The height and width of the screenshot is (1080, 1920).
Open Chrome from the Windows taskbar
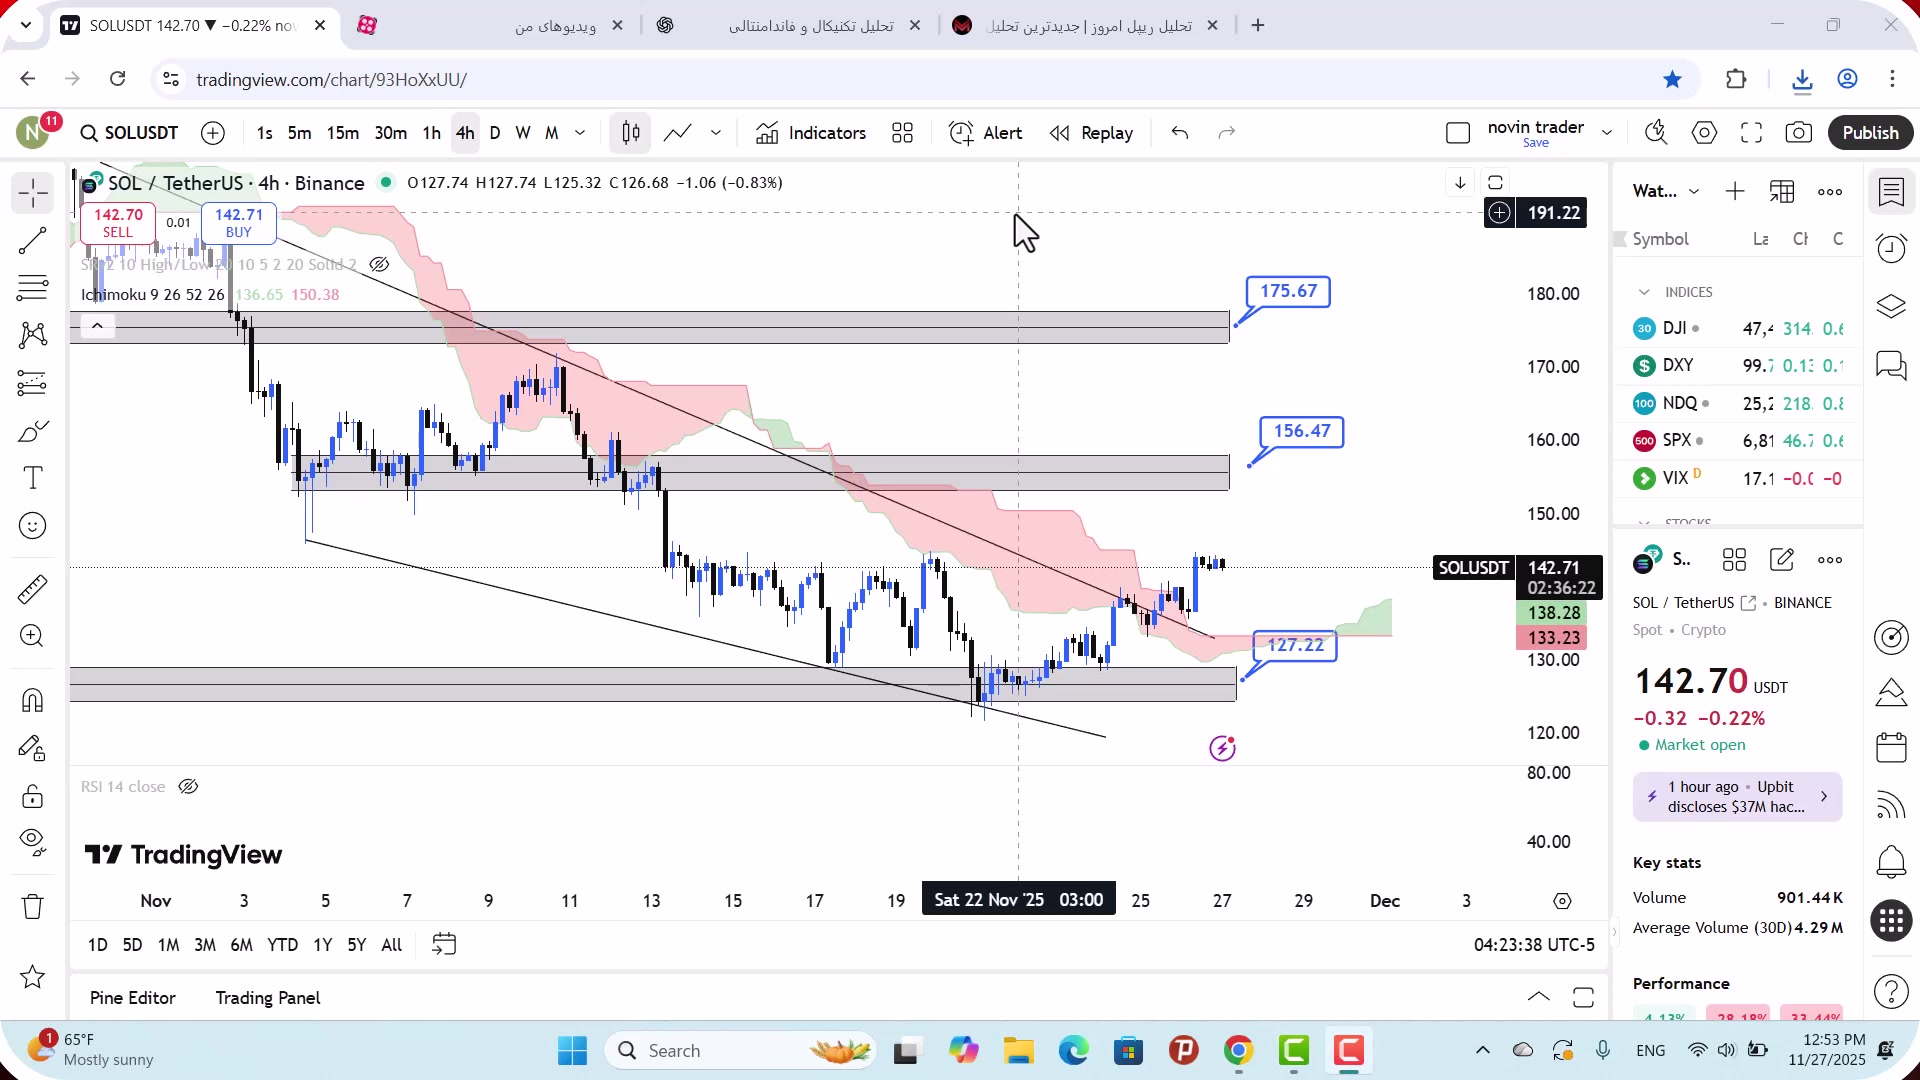coord(1238,1051)
